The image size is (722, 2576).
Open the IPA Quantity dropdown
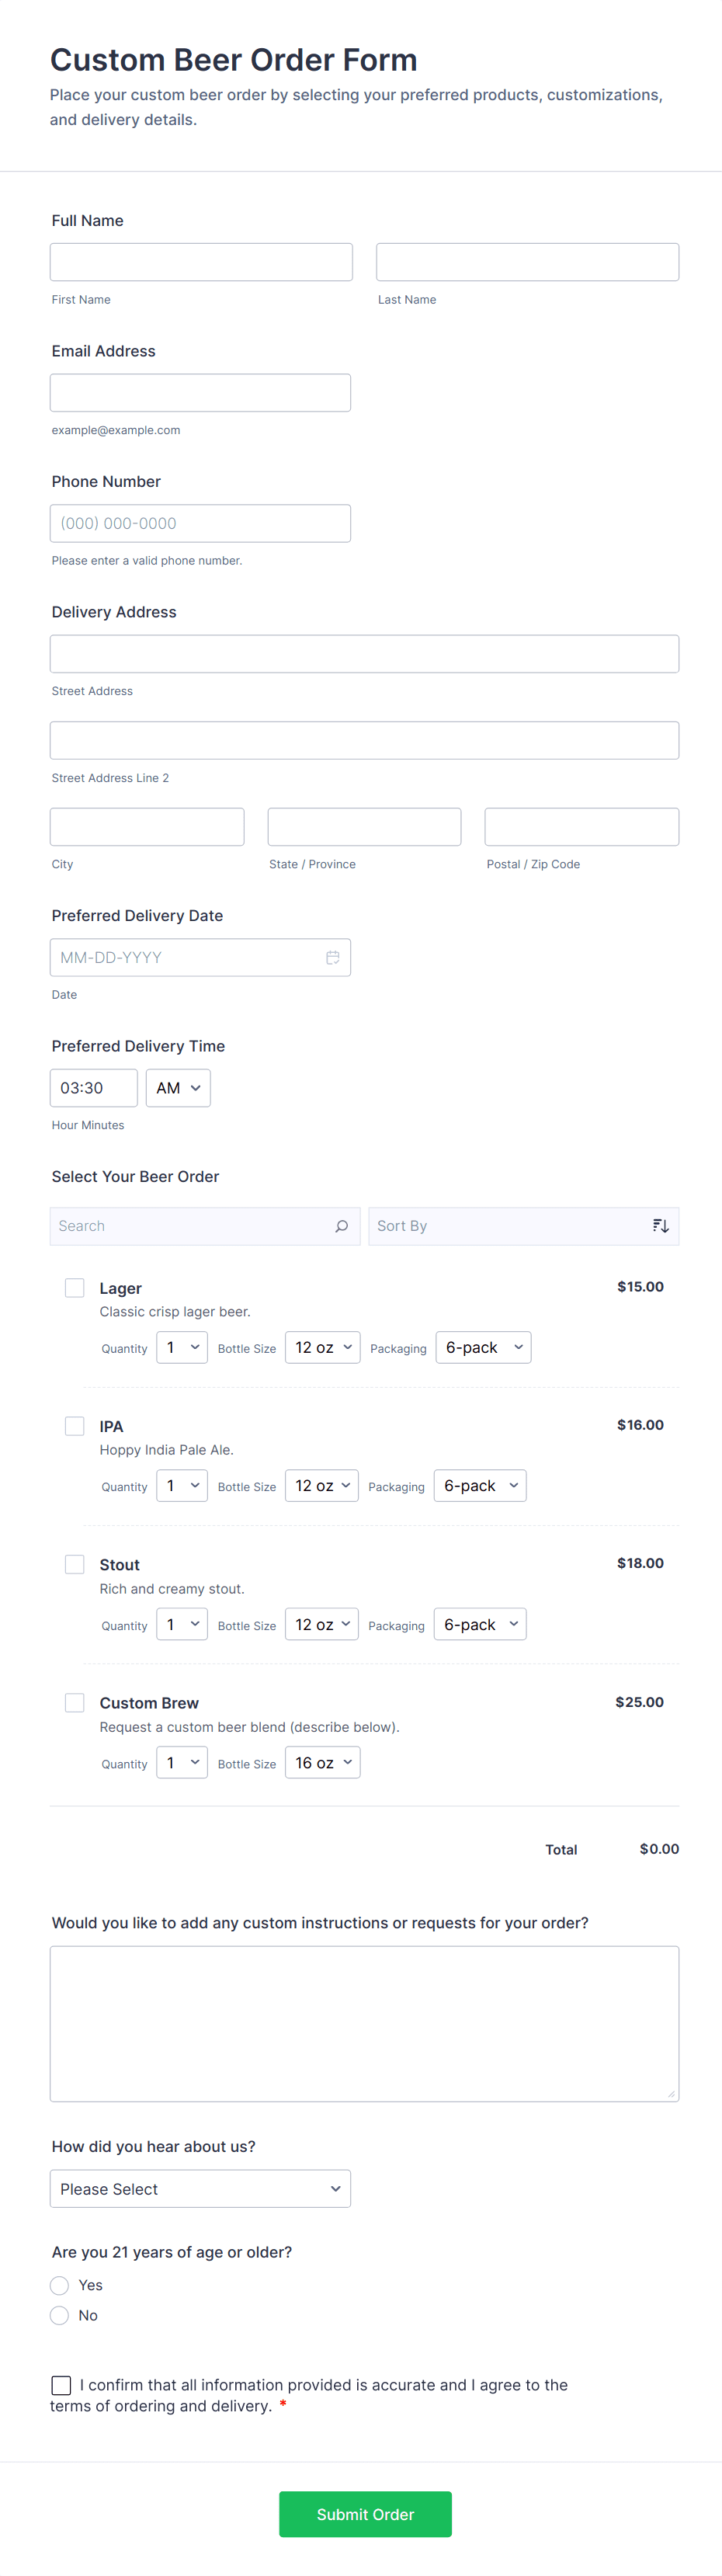coord(182,1486)
